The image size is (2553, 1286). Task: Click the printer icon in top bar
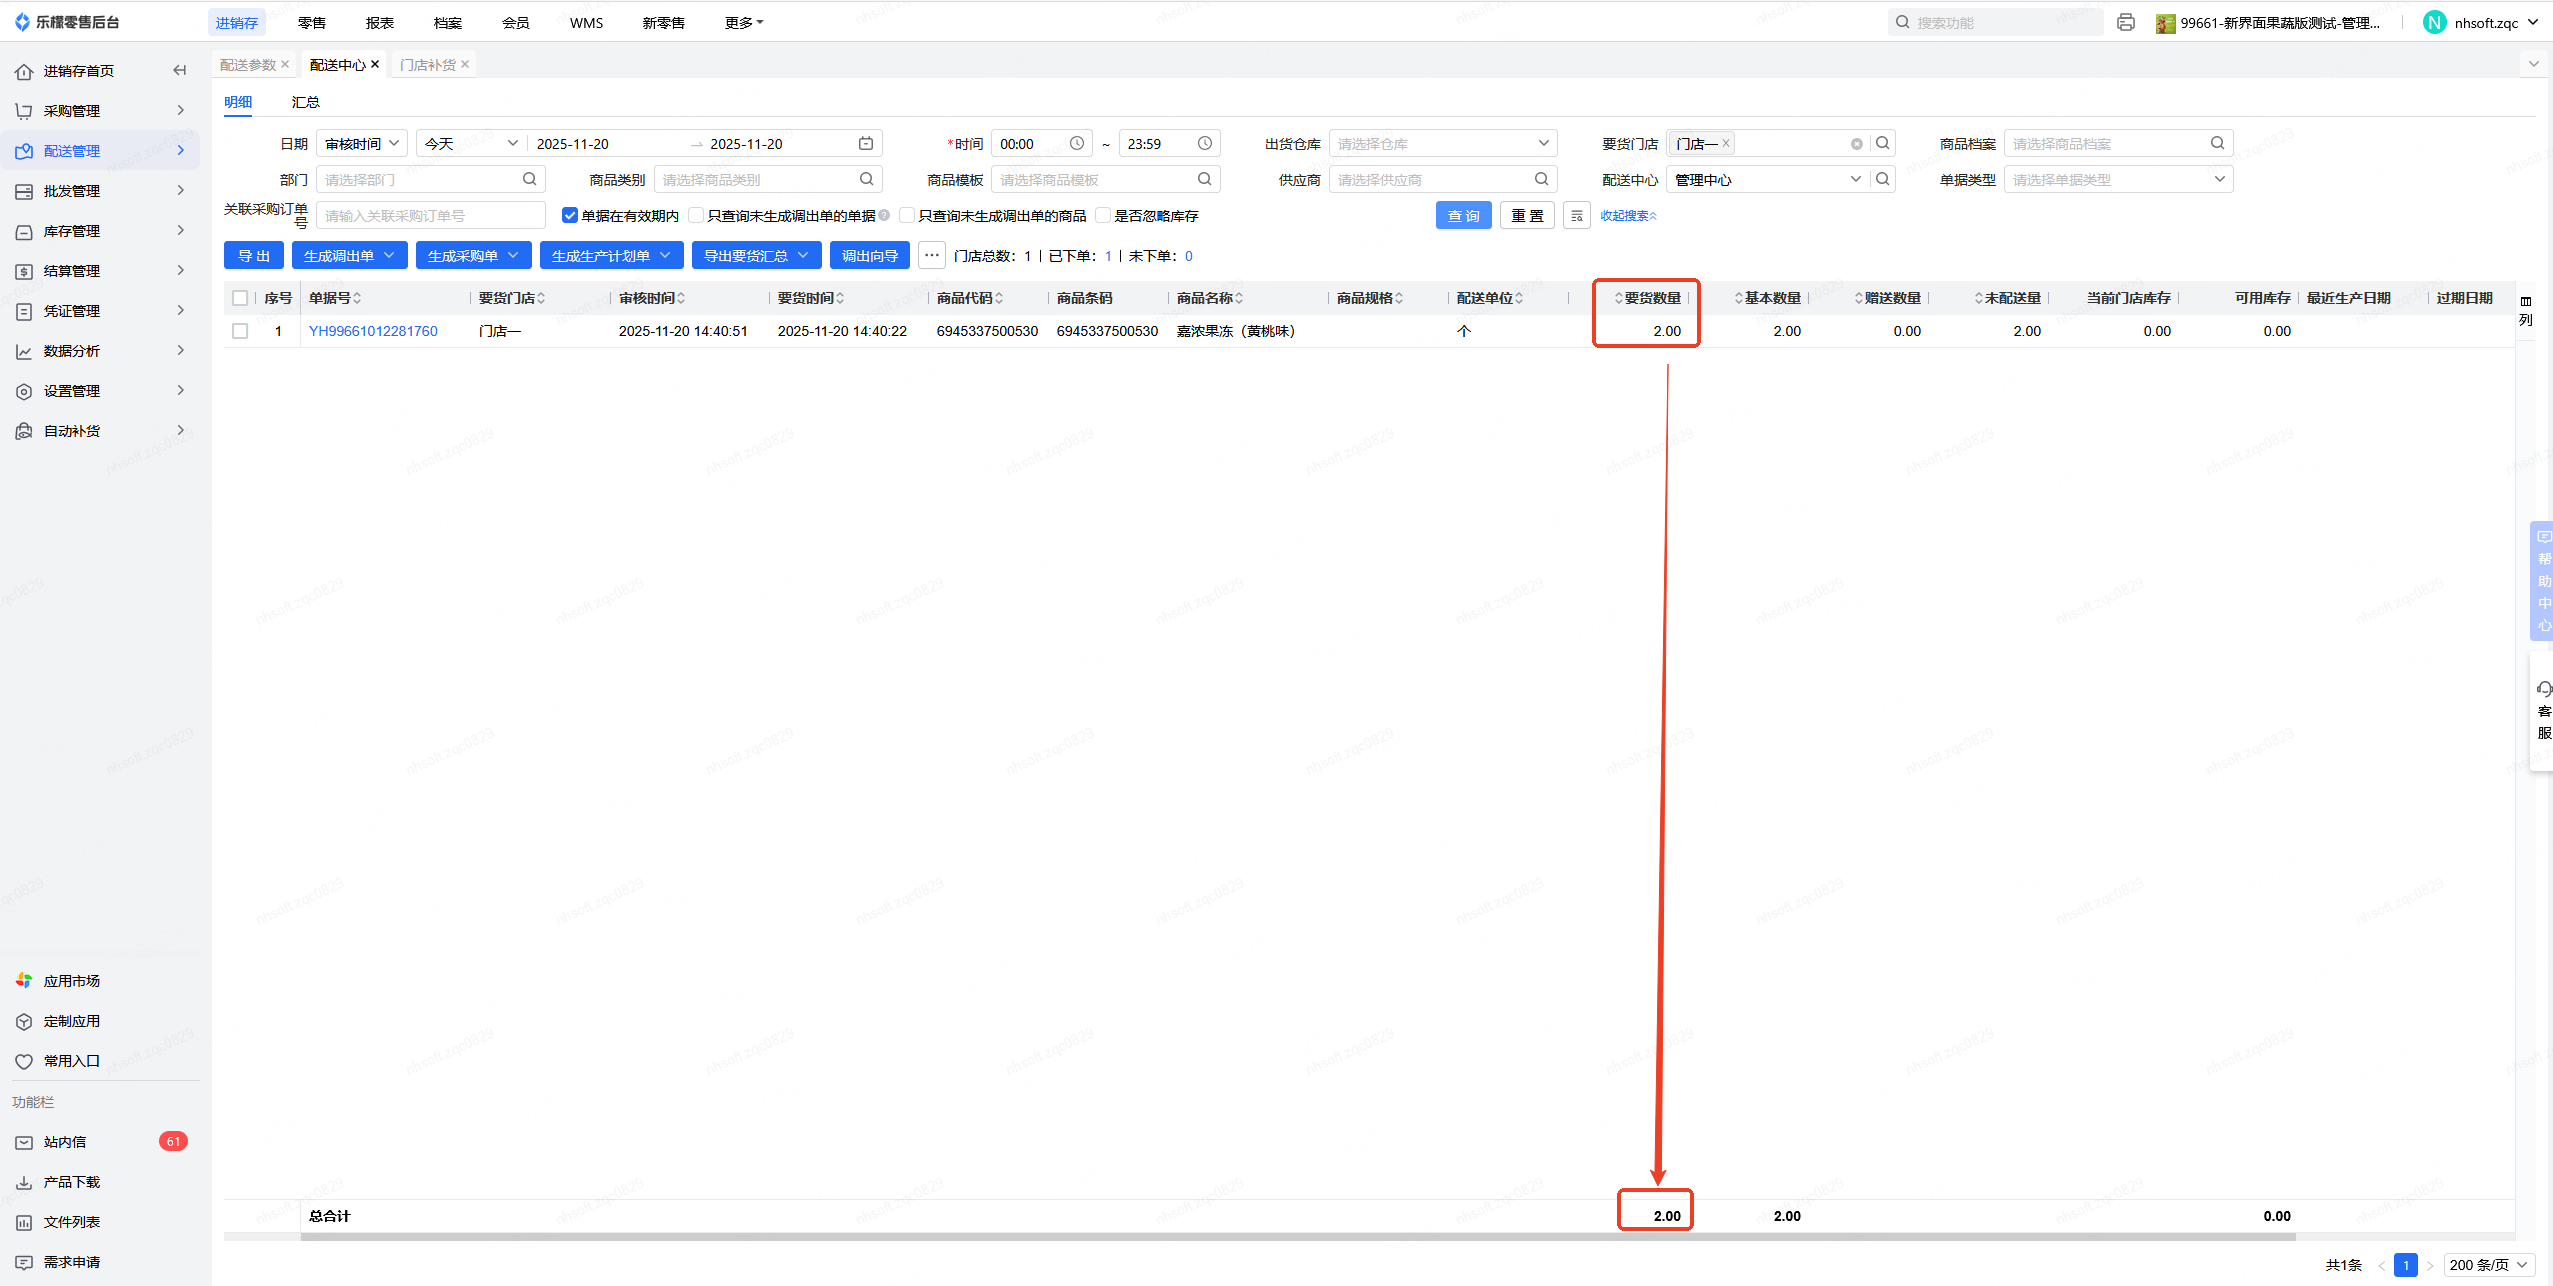click(2125, 22)
